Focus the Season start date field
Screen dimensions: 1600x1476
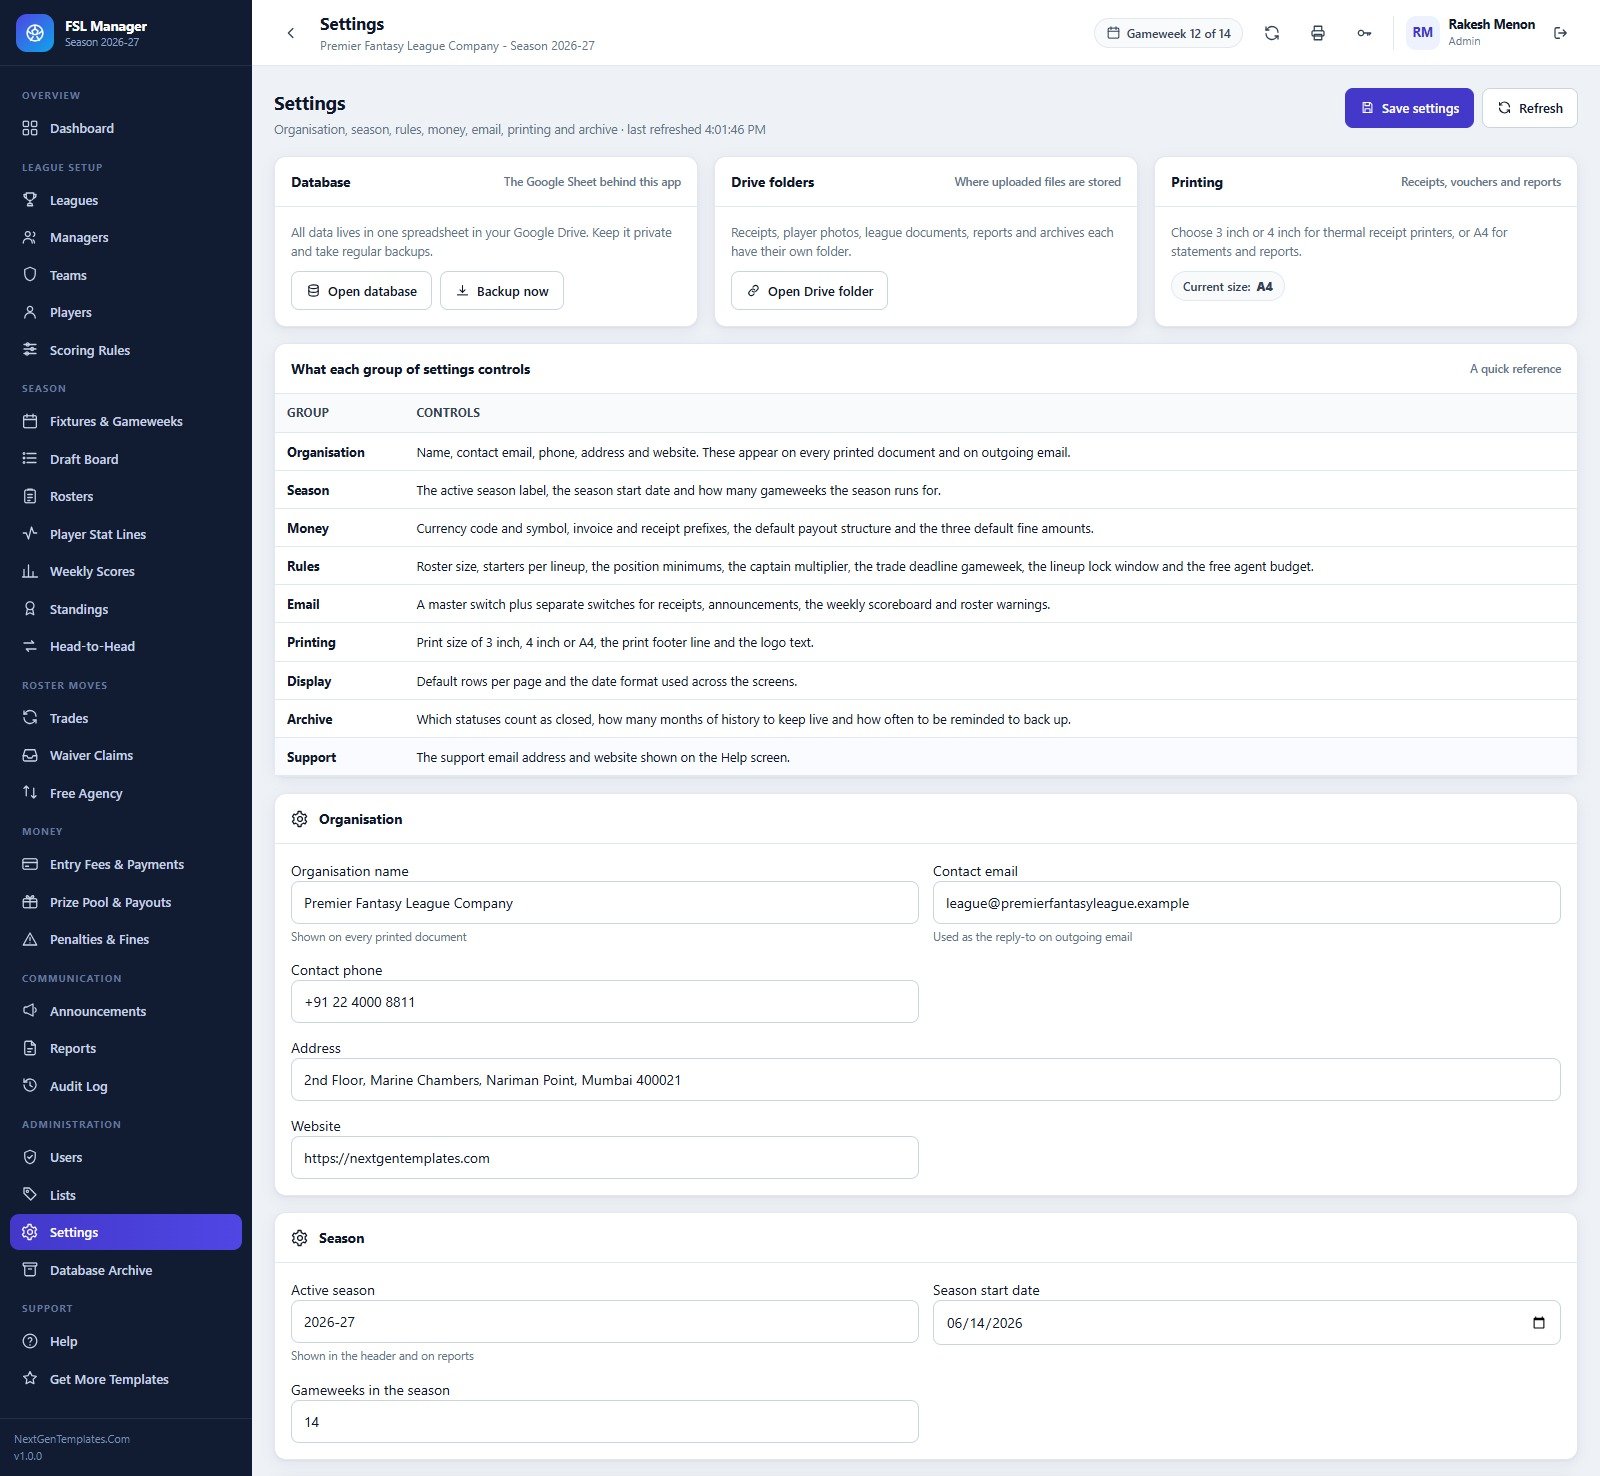[x=1246, y=1323]
